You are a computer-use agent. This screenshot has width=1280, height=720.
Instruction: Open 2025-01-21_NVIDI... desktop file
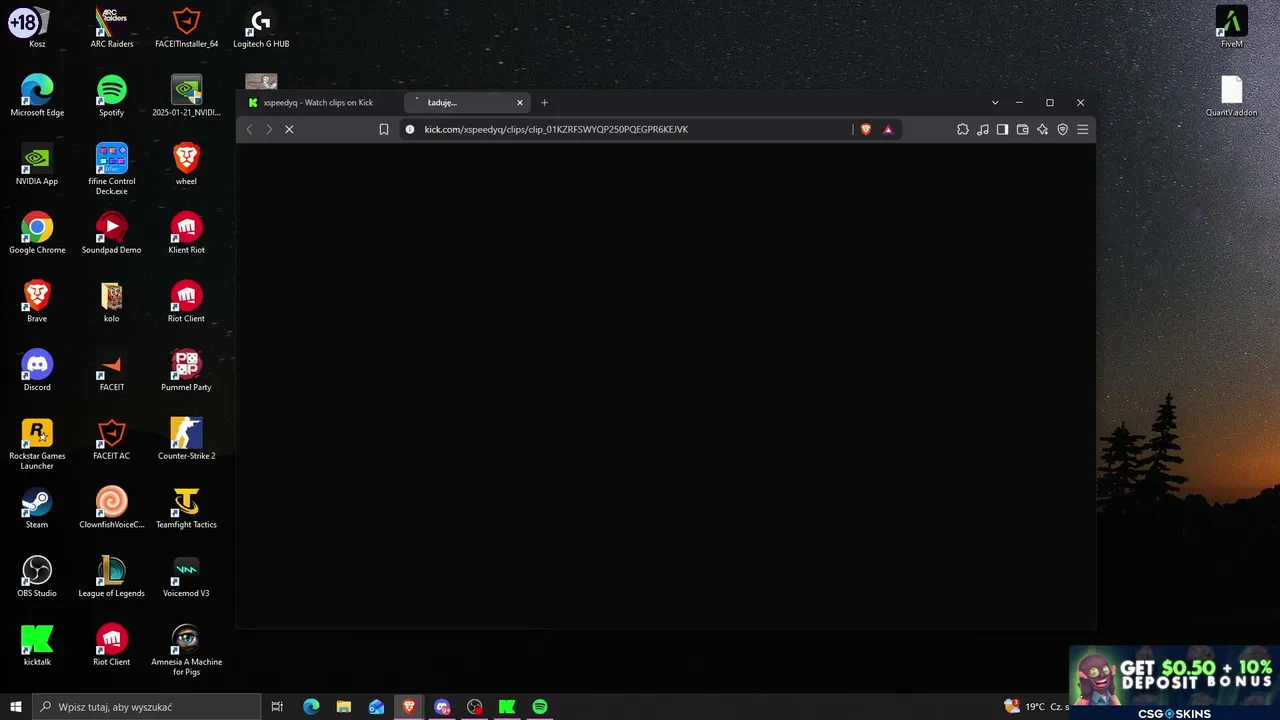(186, 96)
